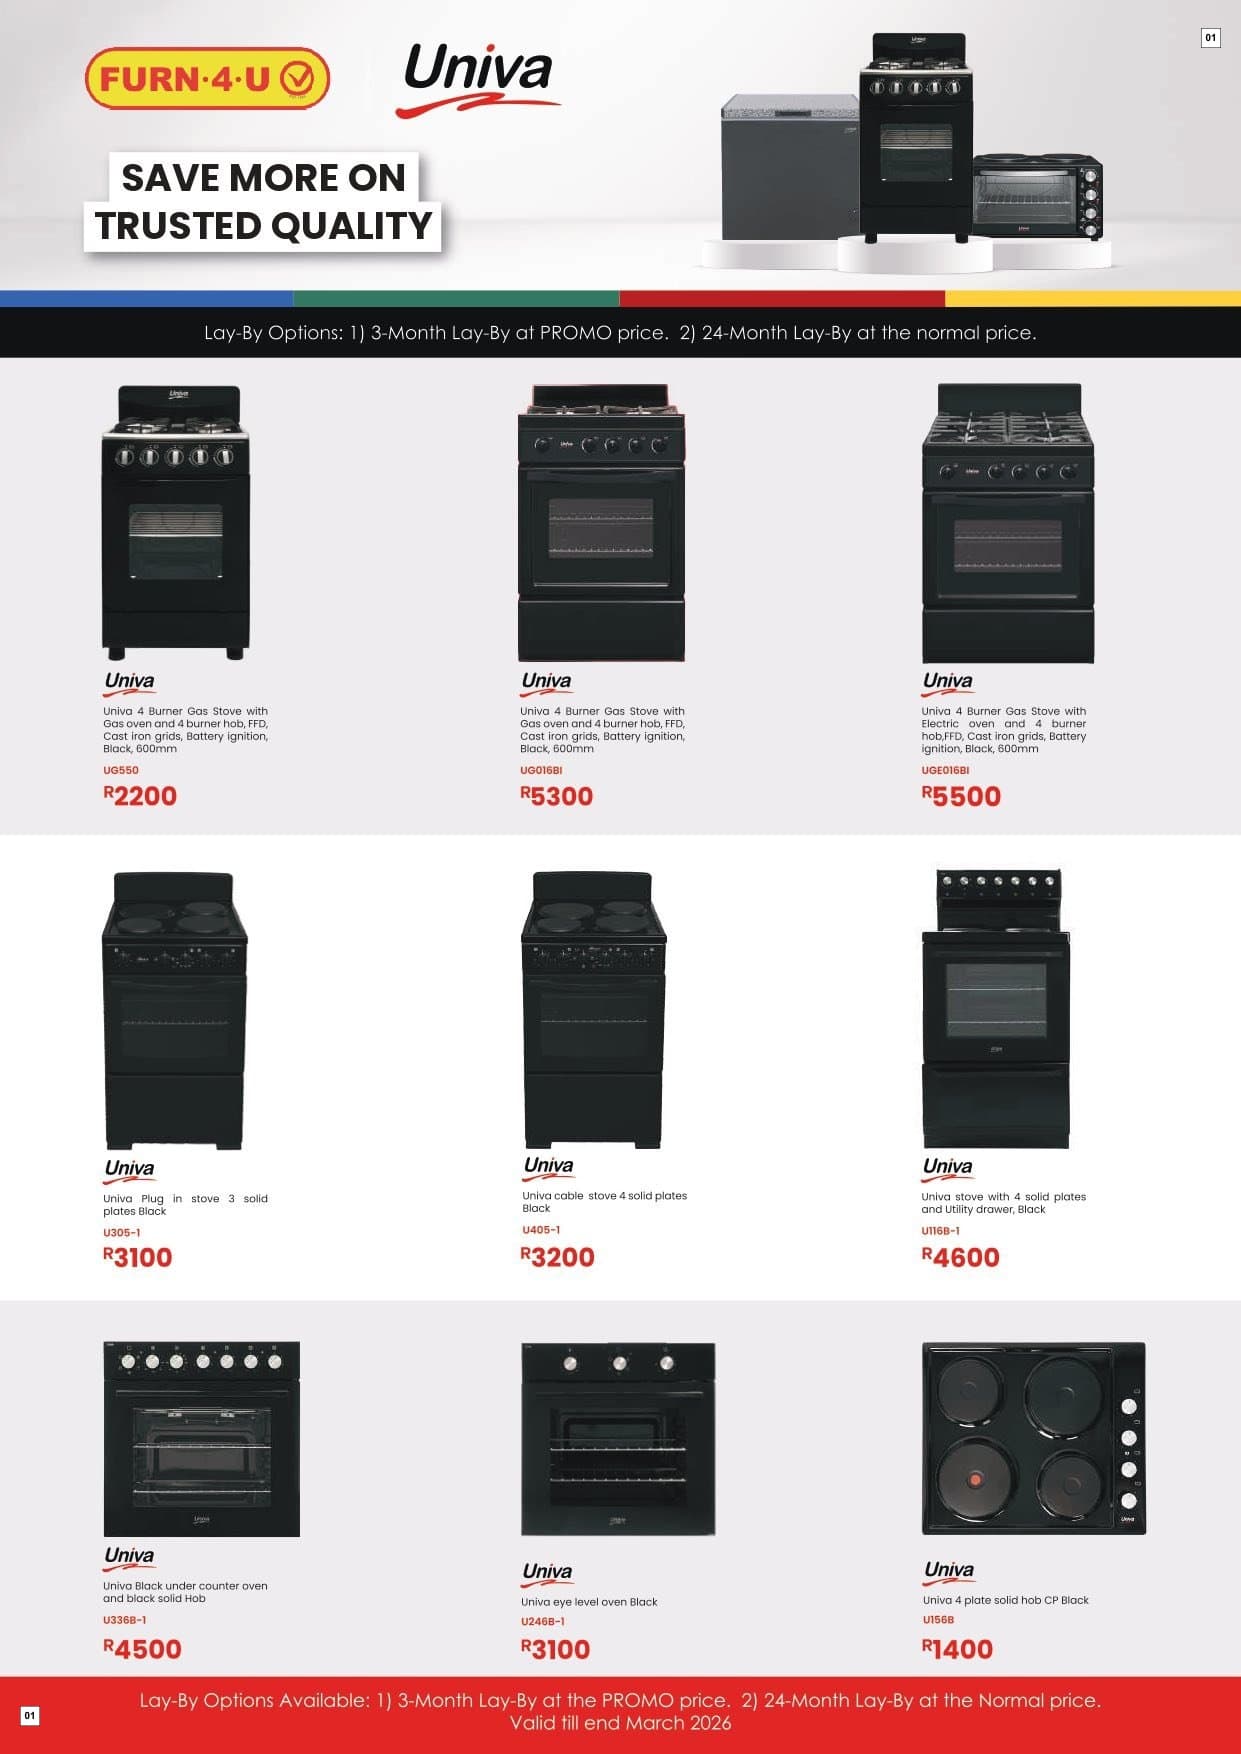1241x1754 pixels.
Task: Open the U116B-1 stove with utility drawer image
Action: pyautogui.click(x=996, y=1009)
